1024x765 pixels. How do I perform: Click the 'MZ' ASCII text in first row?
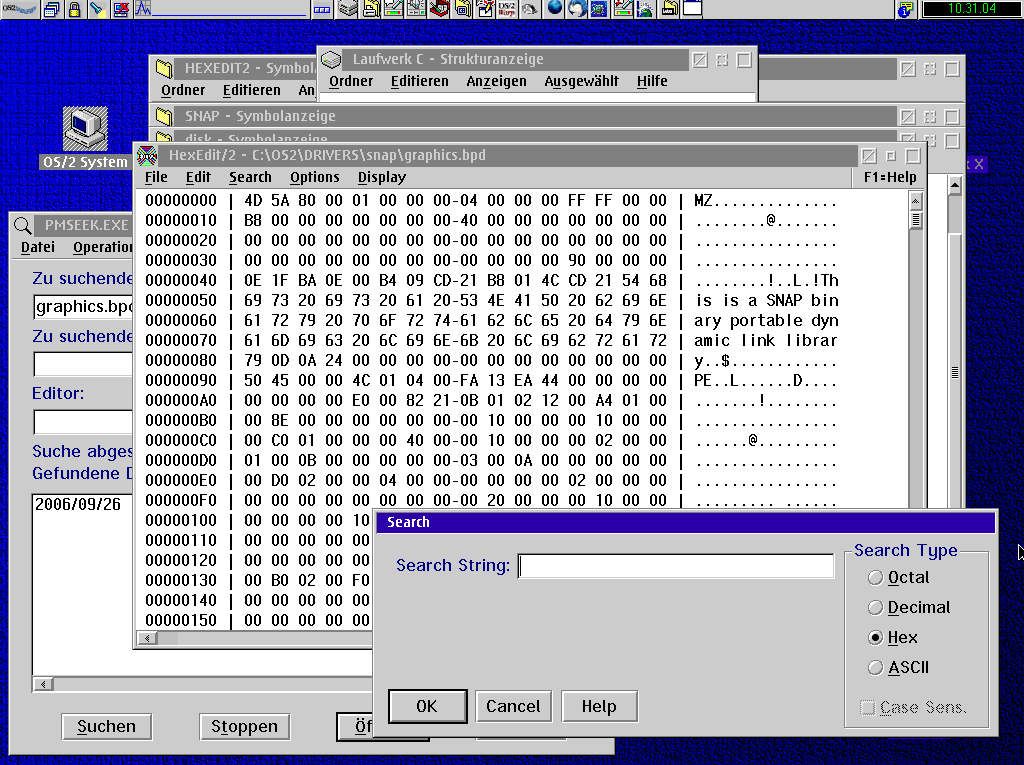click(703, 201)
